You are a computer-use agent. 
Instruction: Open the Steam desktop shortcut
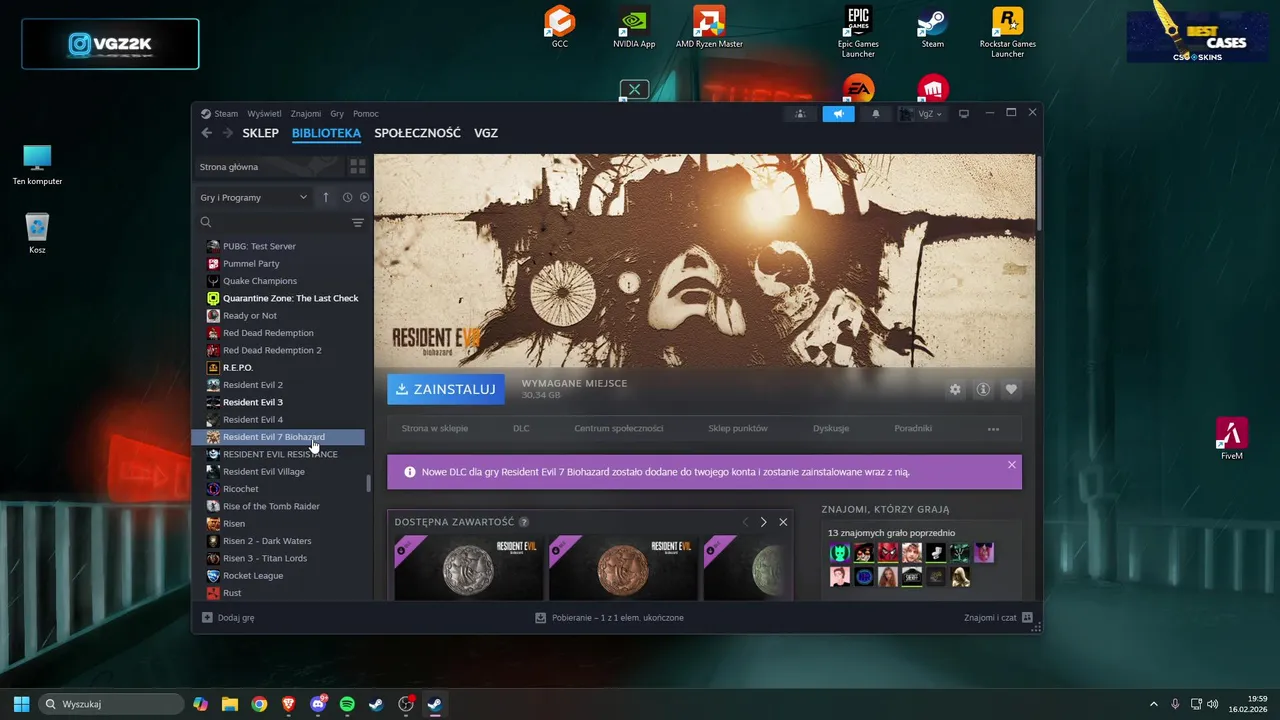[932, 27]
